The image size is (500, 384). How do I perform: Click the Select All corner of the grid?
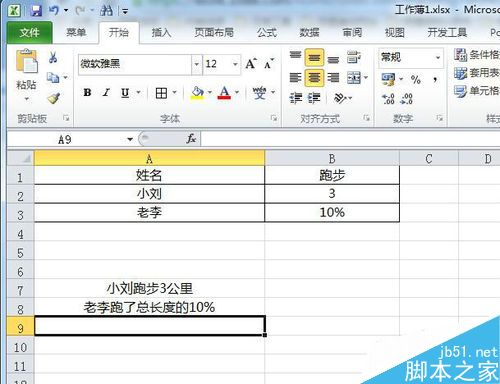pyautogui.click(x=20, y=158)
